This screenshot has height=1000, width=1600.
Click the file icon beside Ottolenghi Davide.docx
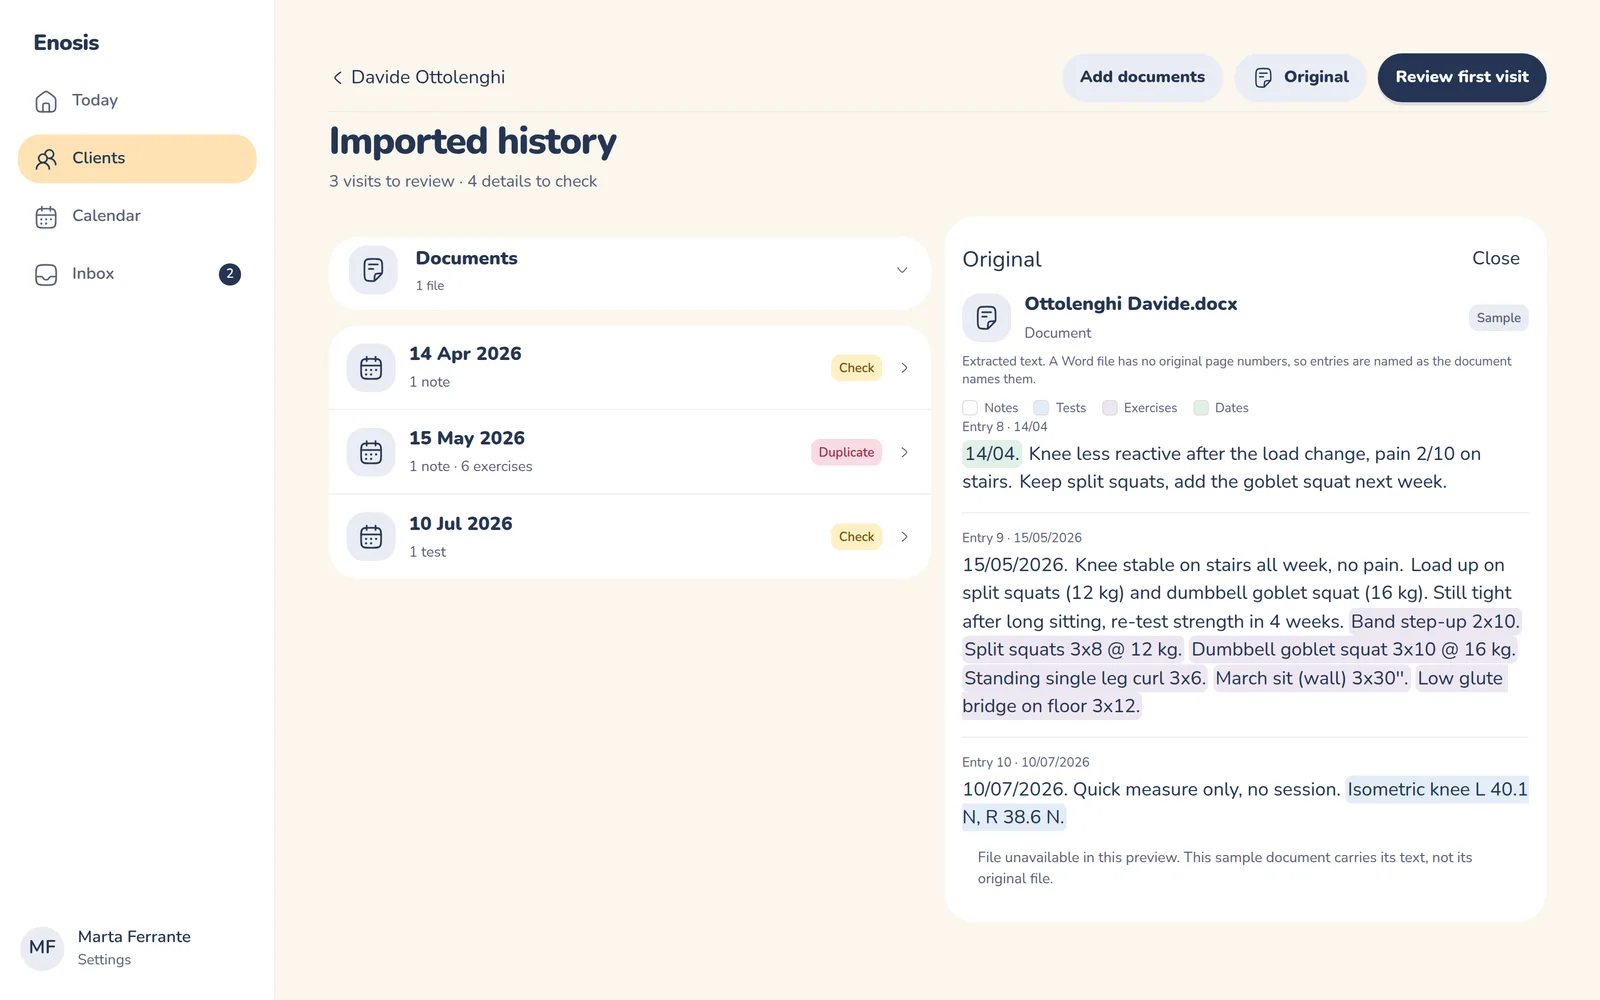(987, 318)
